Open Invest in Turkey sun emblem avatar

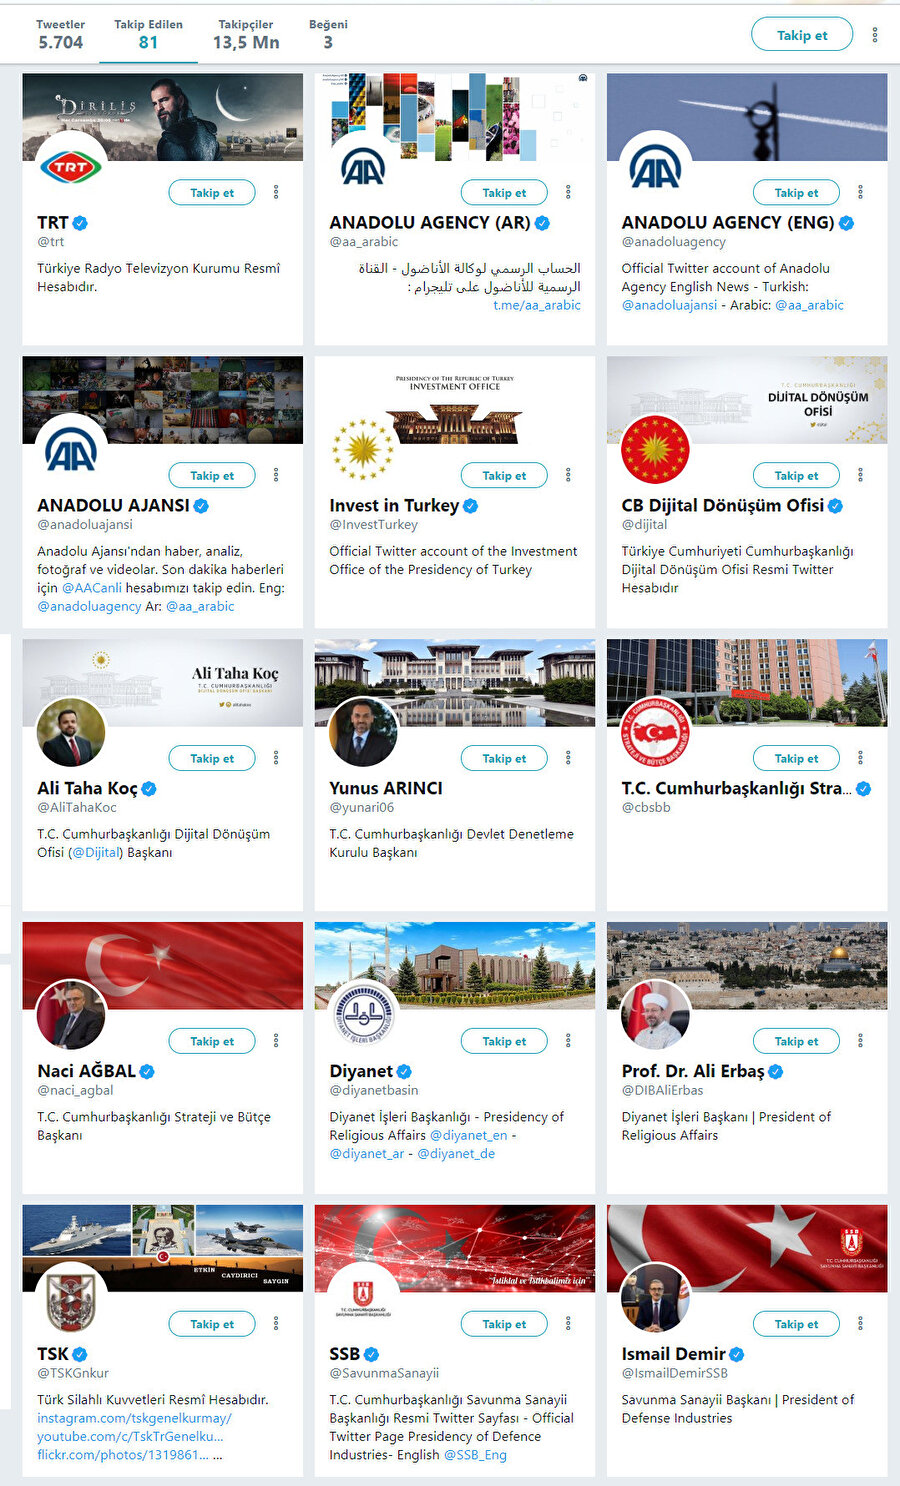(x=363, y=449)
